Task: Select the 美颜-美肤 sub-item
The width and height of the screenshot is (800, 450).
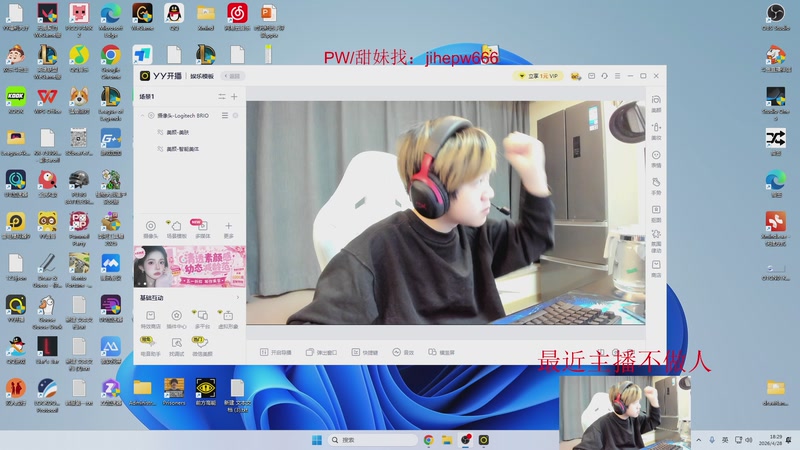Action: click(178, 132)
